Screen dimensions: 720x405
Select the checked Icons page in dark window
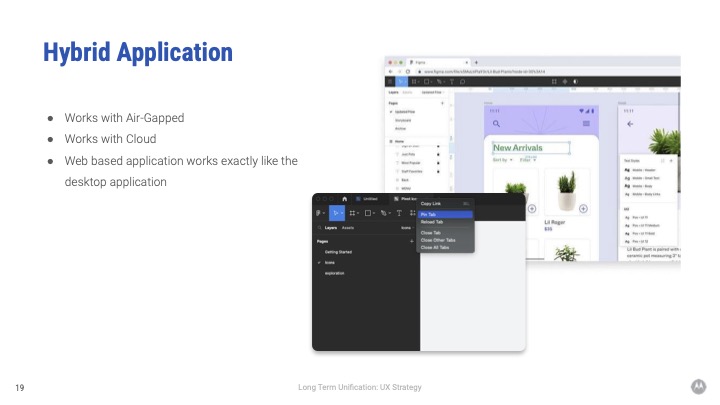(330, 263)
